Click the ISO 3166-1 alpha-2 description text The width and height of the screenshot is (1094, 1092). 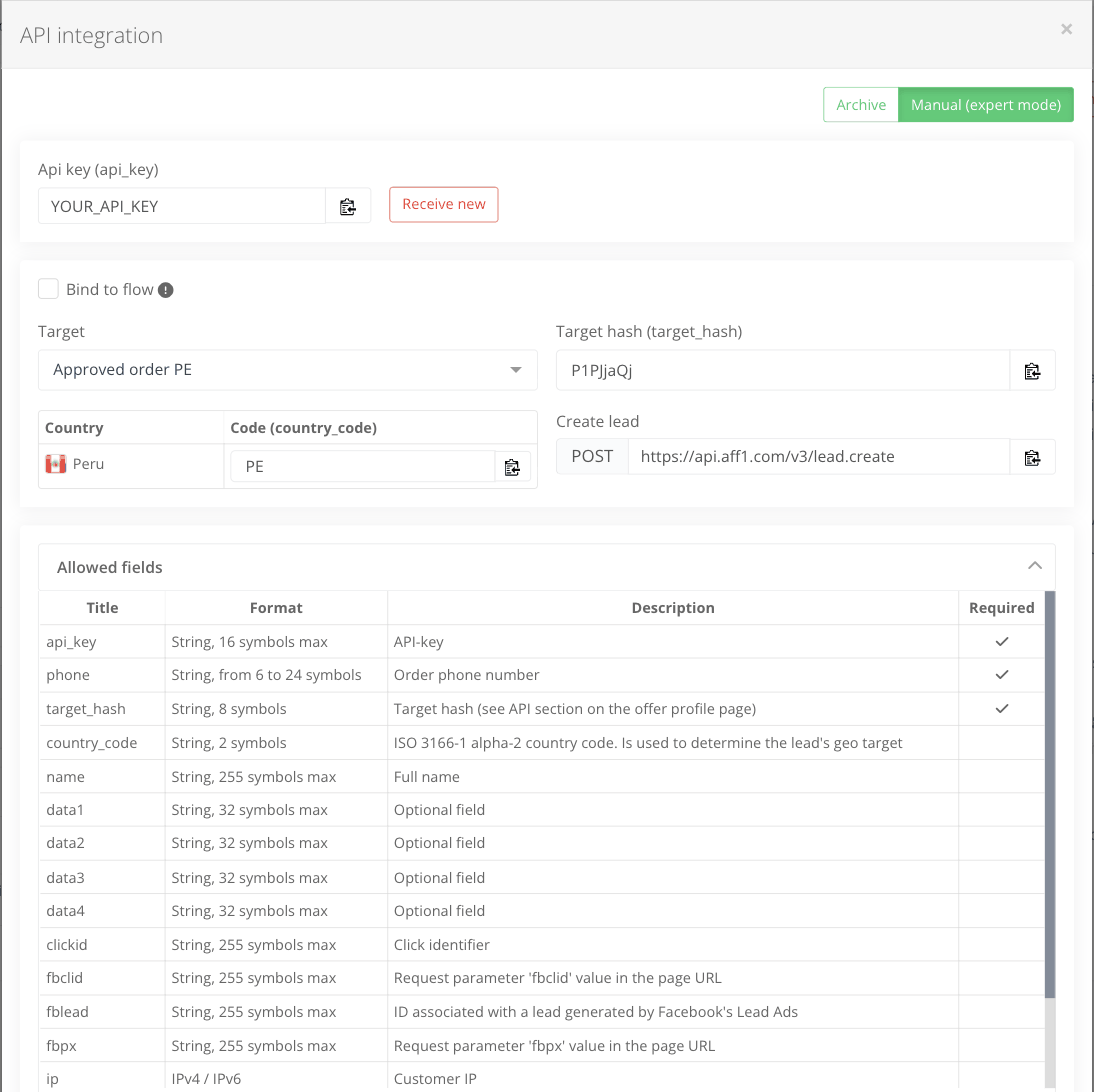(647, 743)
